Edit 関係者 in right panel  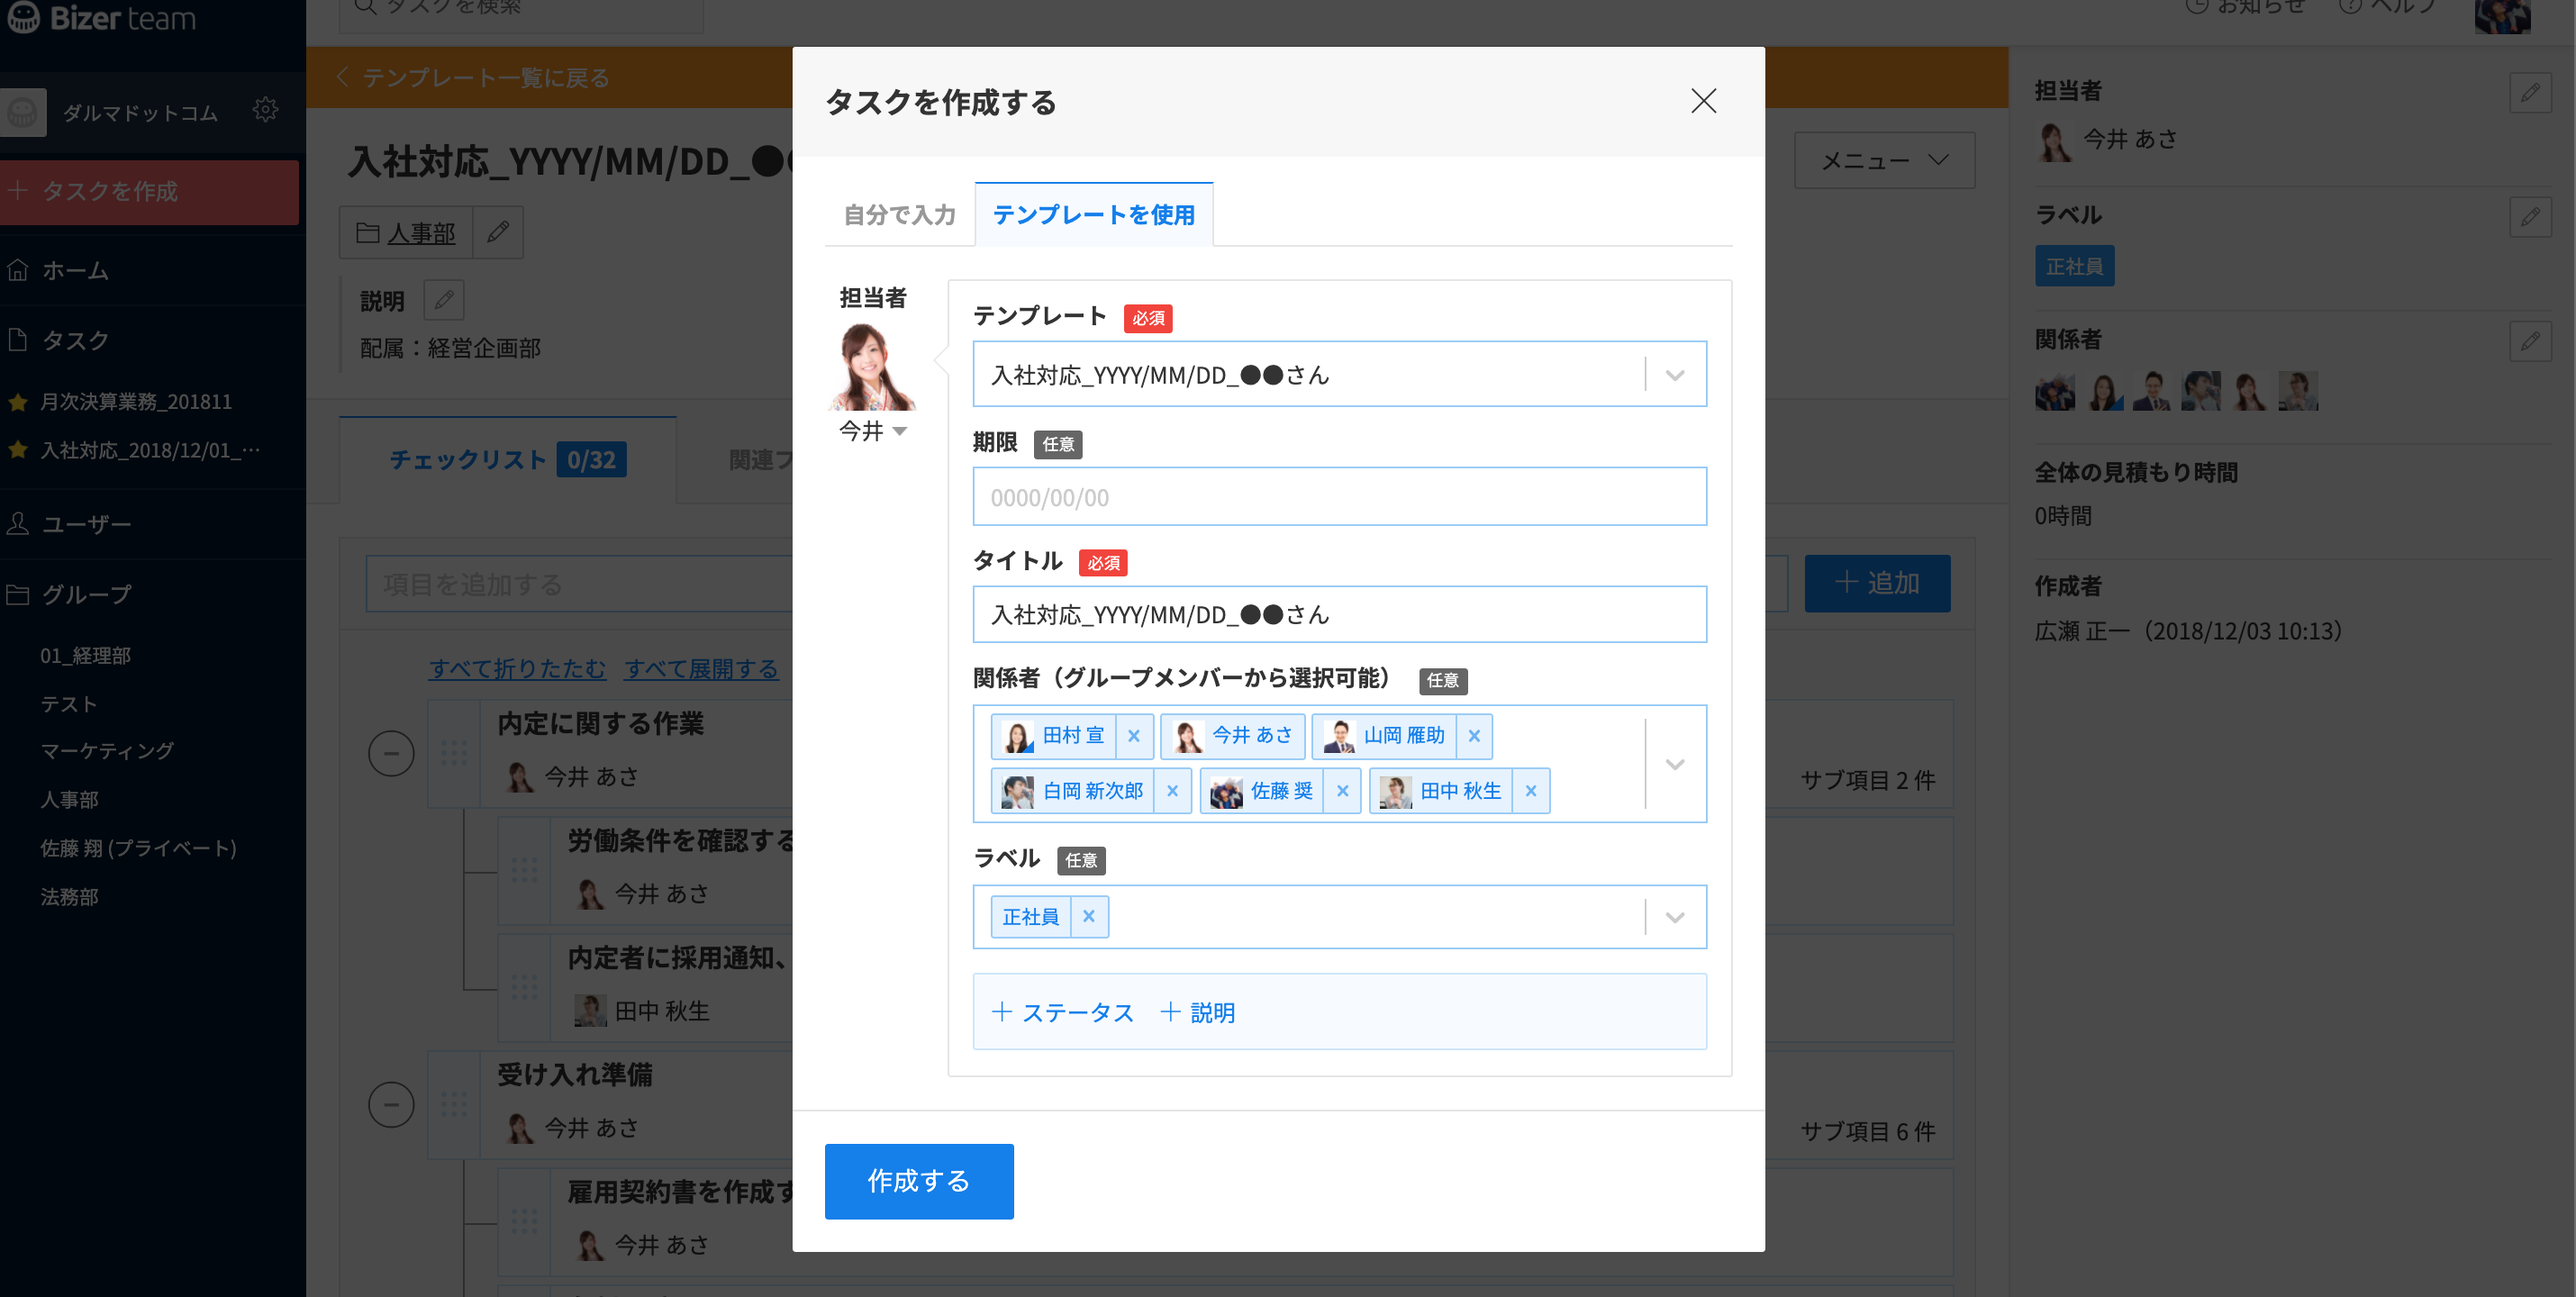(x=2530, y=341)
